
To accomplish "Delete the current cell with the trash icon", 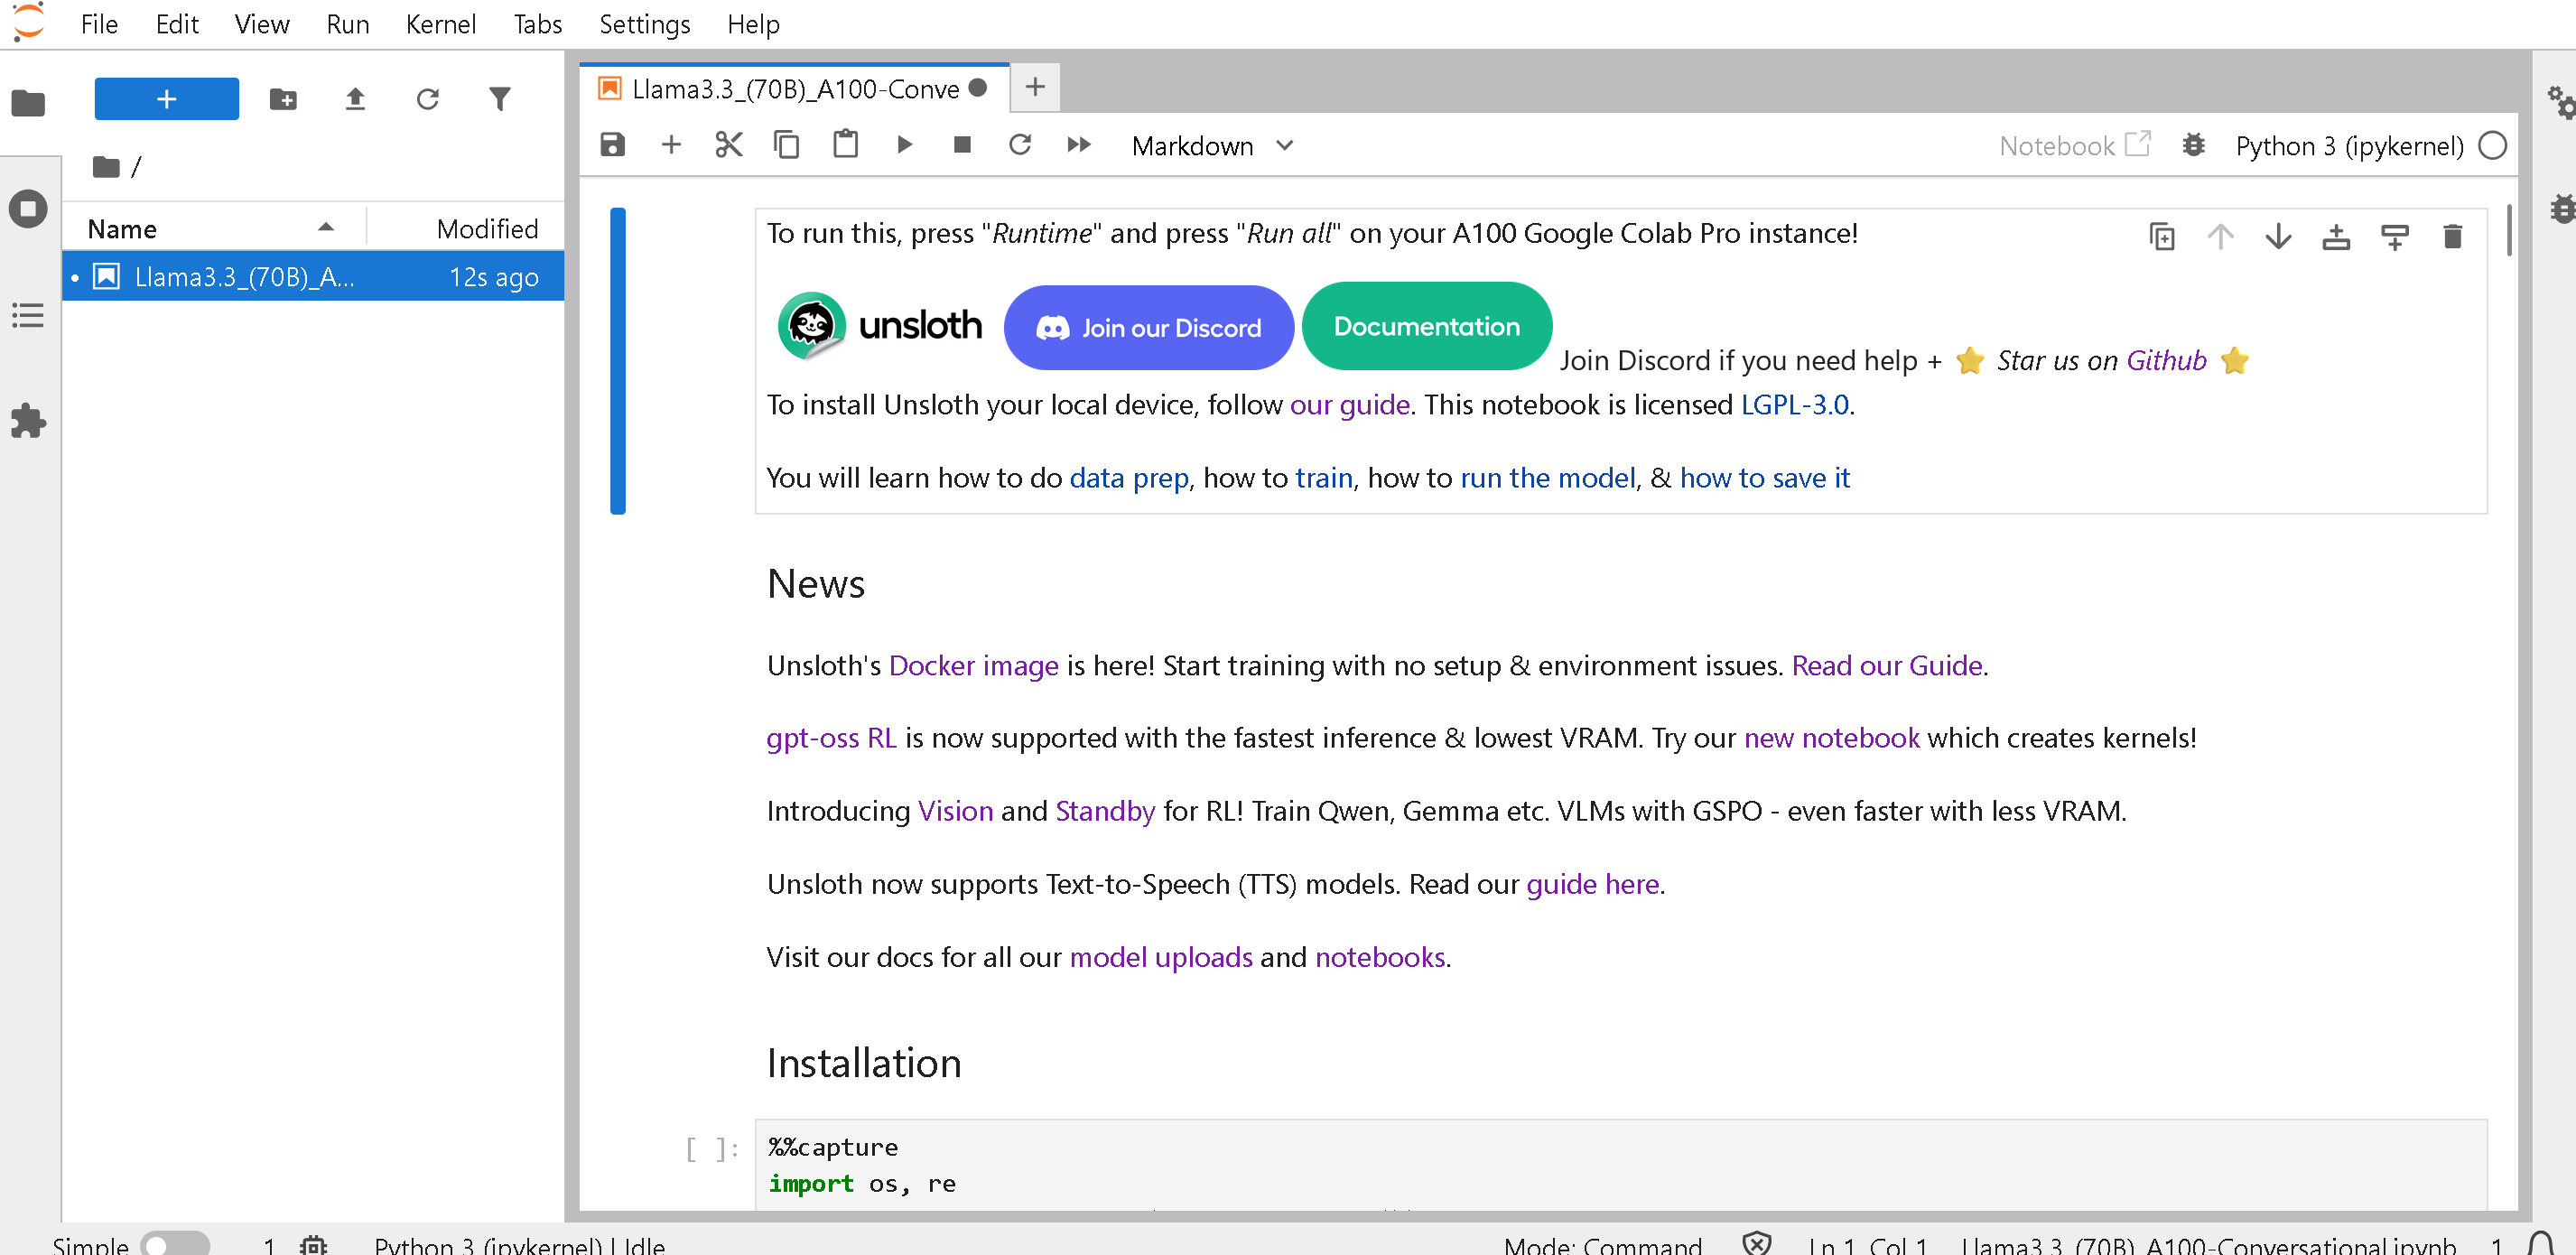I will (2452, 237).
